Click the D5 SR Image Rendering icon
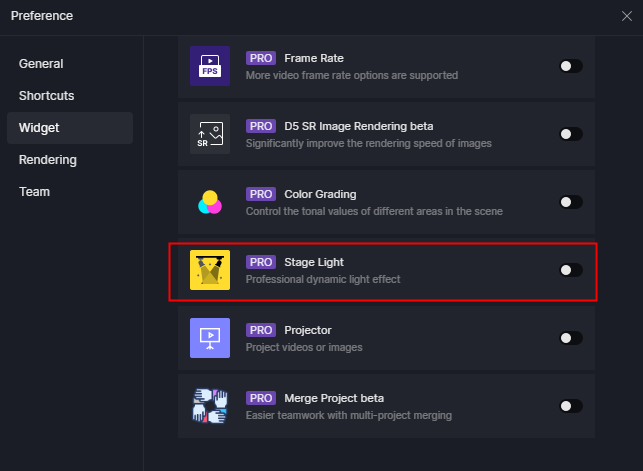The image size is (643, 471). [x=210, y=134]
